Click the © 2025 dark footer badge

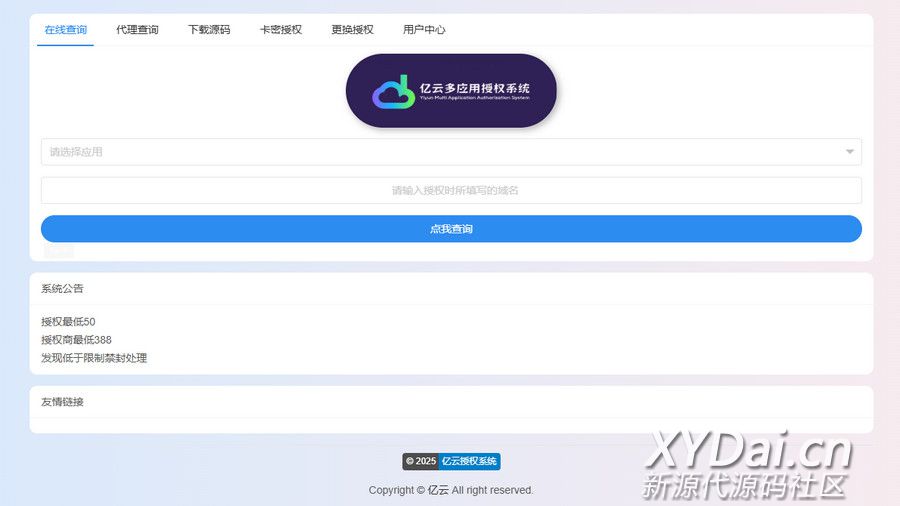click(421, 461)
